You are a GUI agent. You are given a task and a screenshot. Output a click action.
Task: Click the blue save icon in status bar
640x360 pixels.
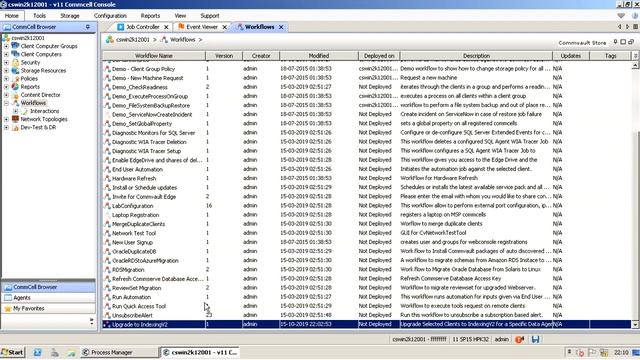(536, 339)
